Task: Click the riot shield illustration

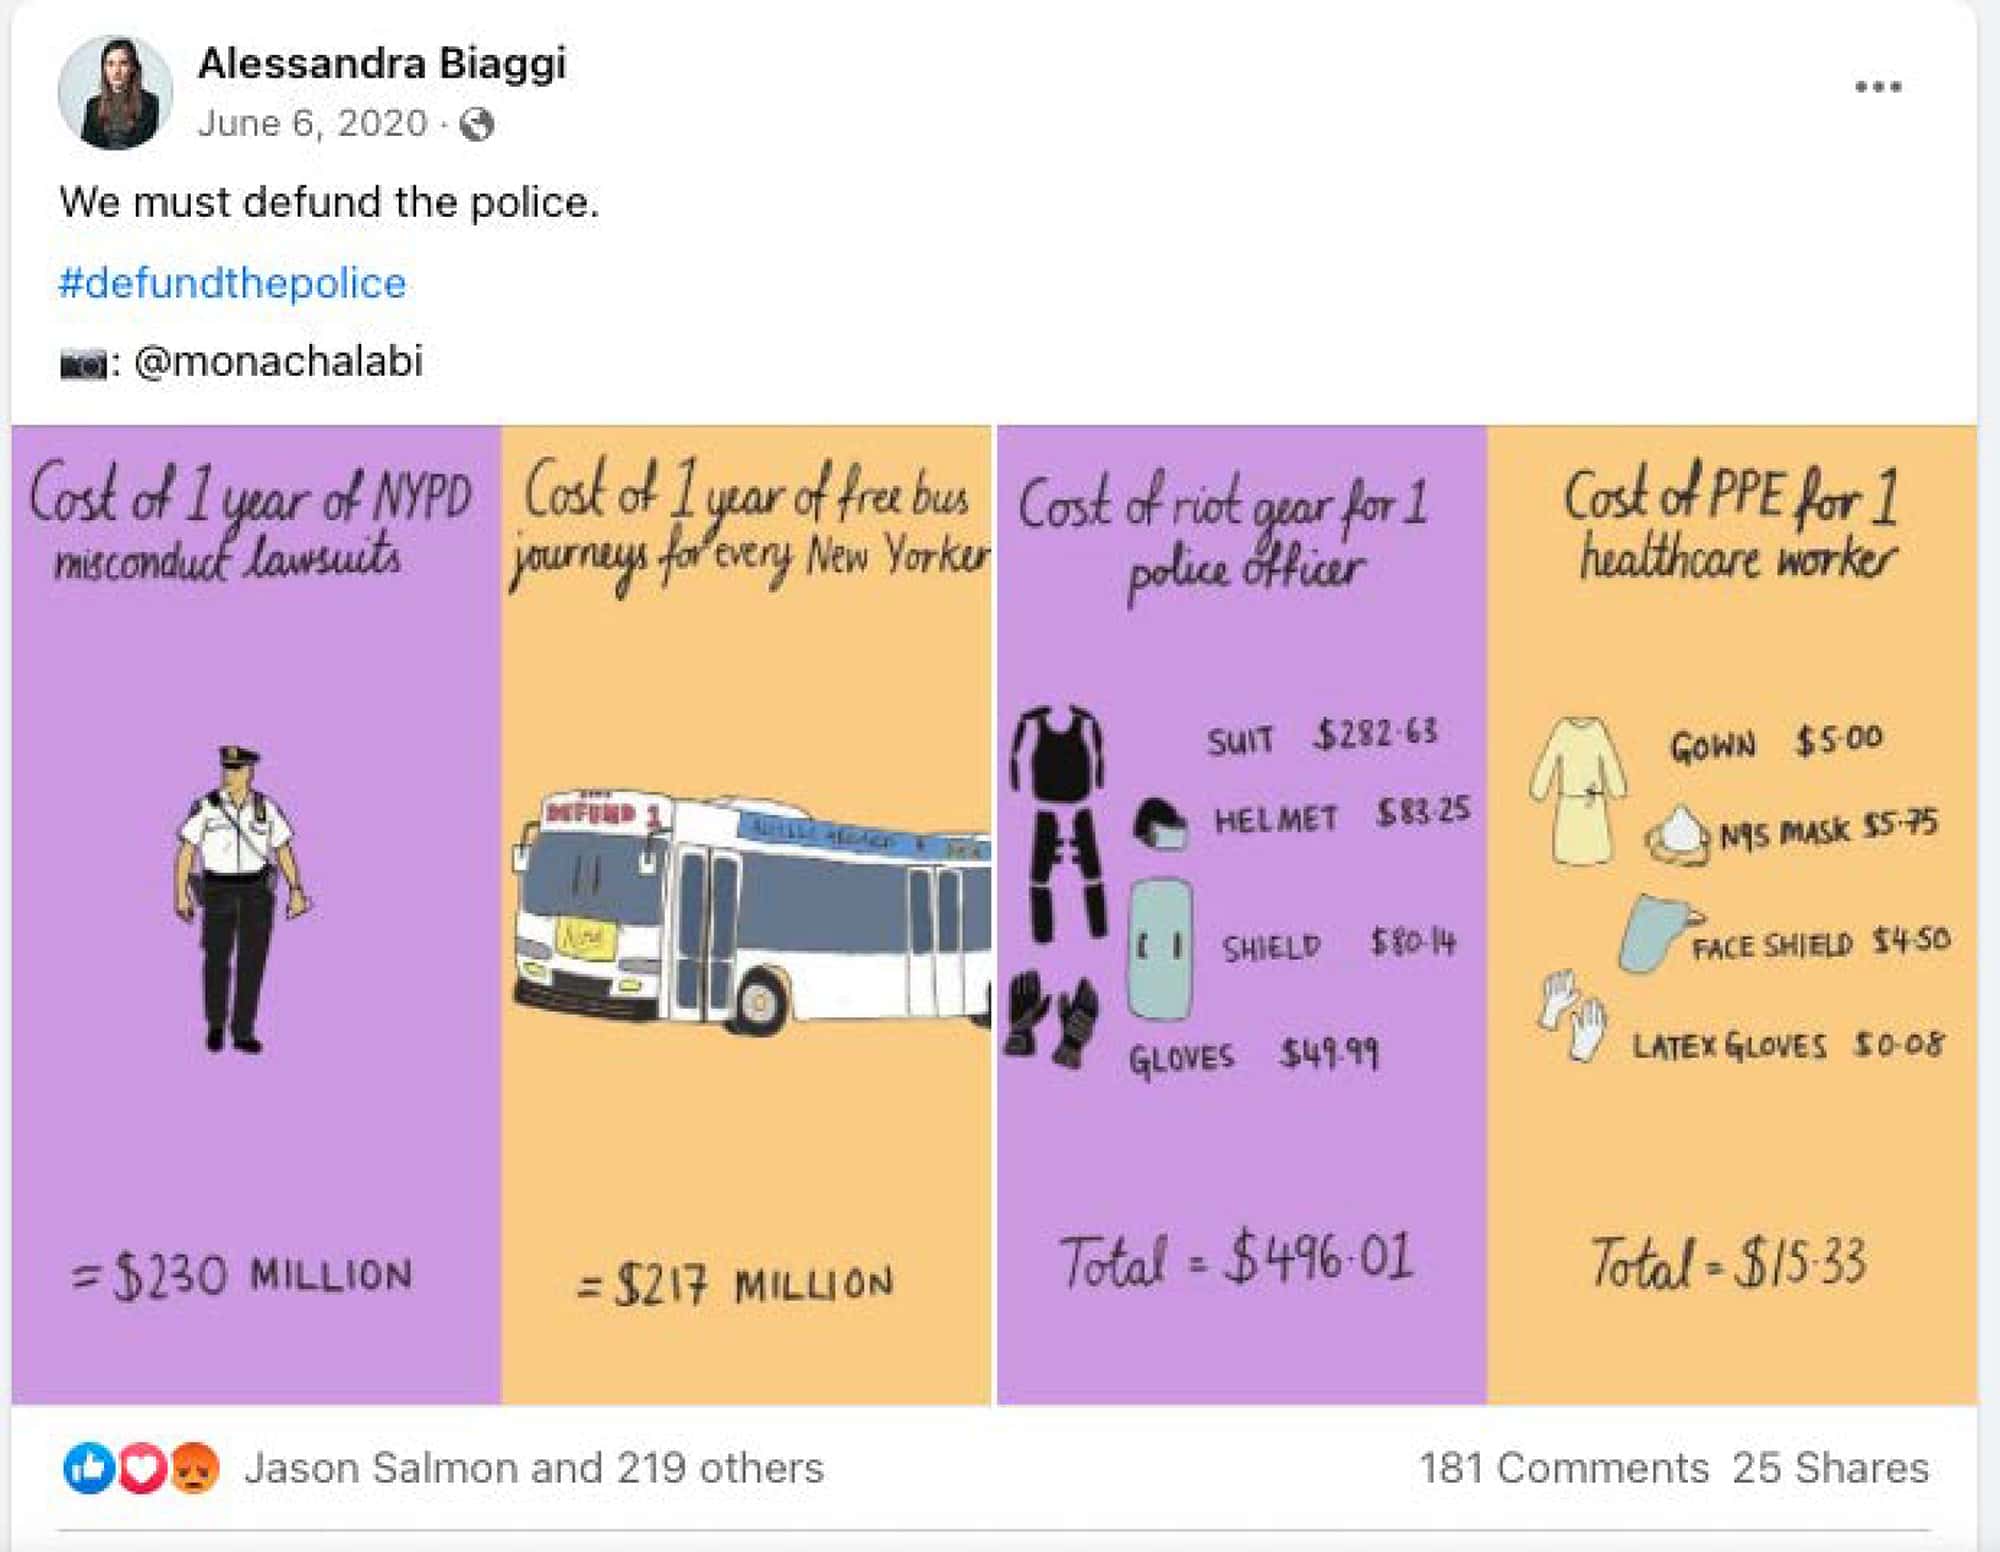Action: pos(1160,948)
